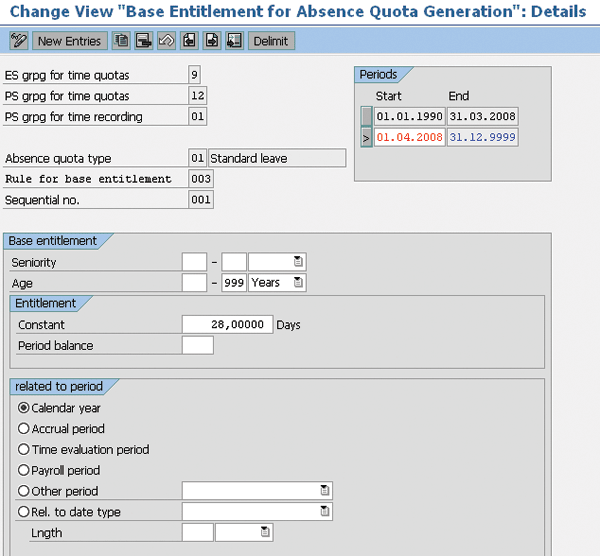
Task: Click the Undo Change toolbar icon
Action: coord(166,41)
